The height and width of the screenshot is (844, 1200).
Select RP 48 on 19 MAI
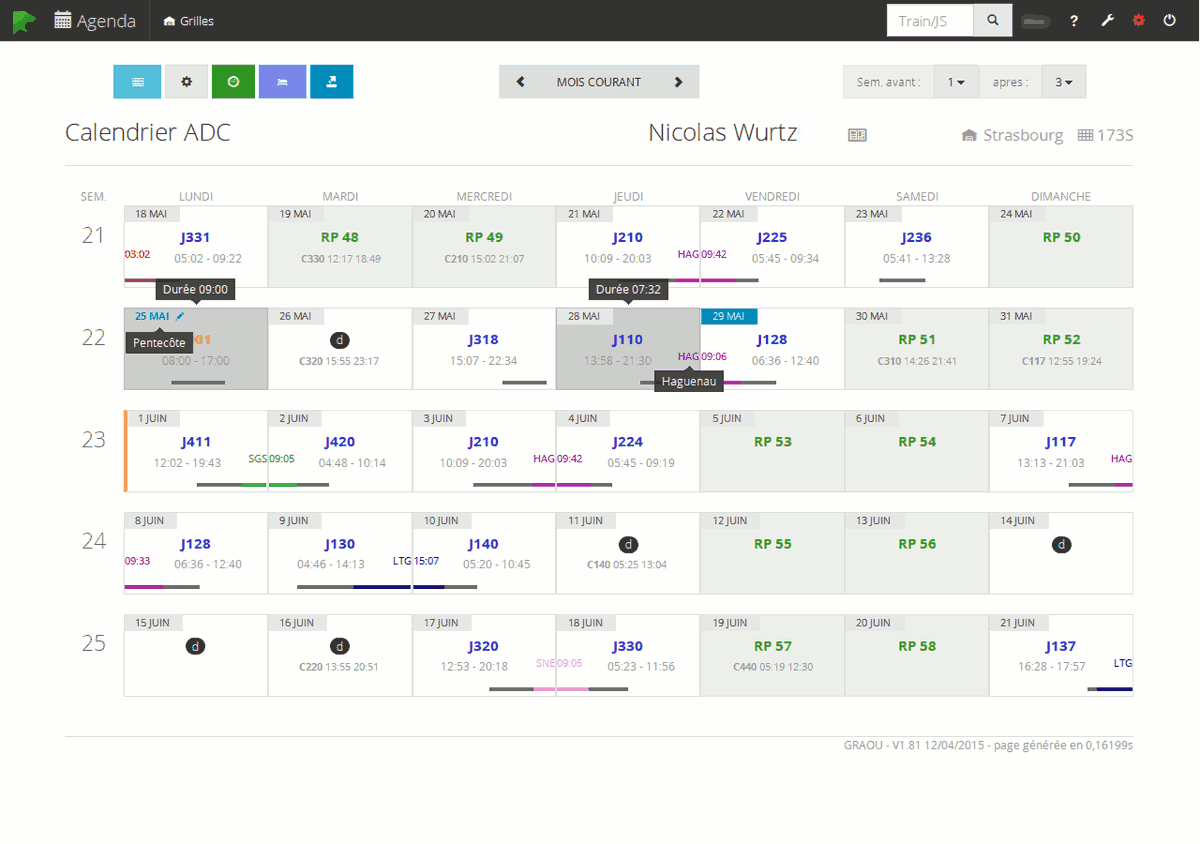[340, 237]
